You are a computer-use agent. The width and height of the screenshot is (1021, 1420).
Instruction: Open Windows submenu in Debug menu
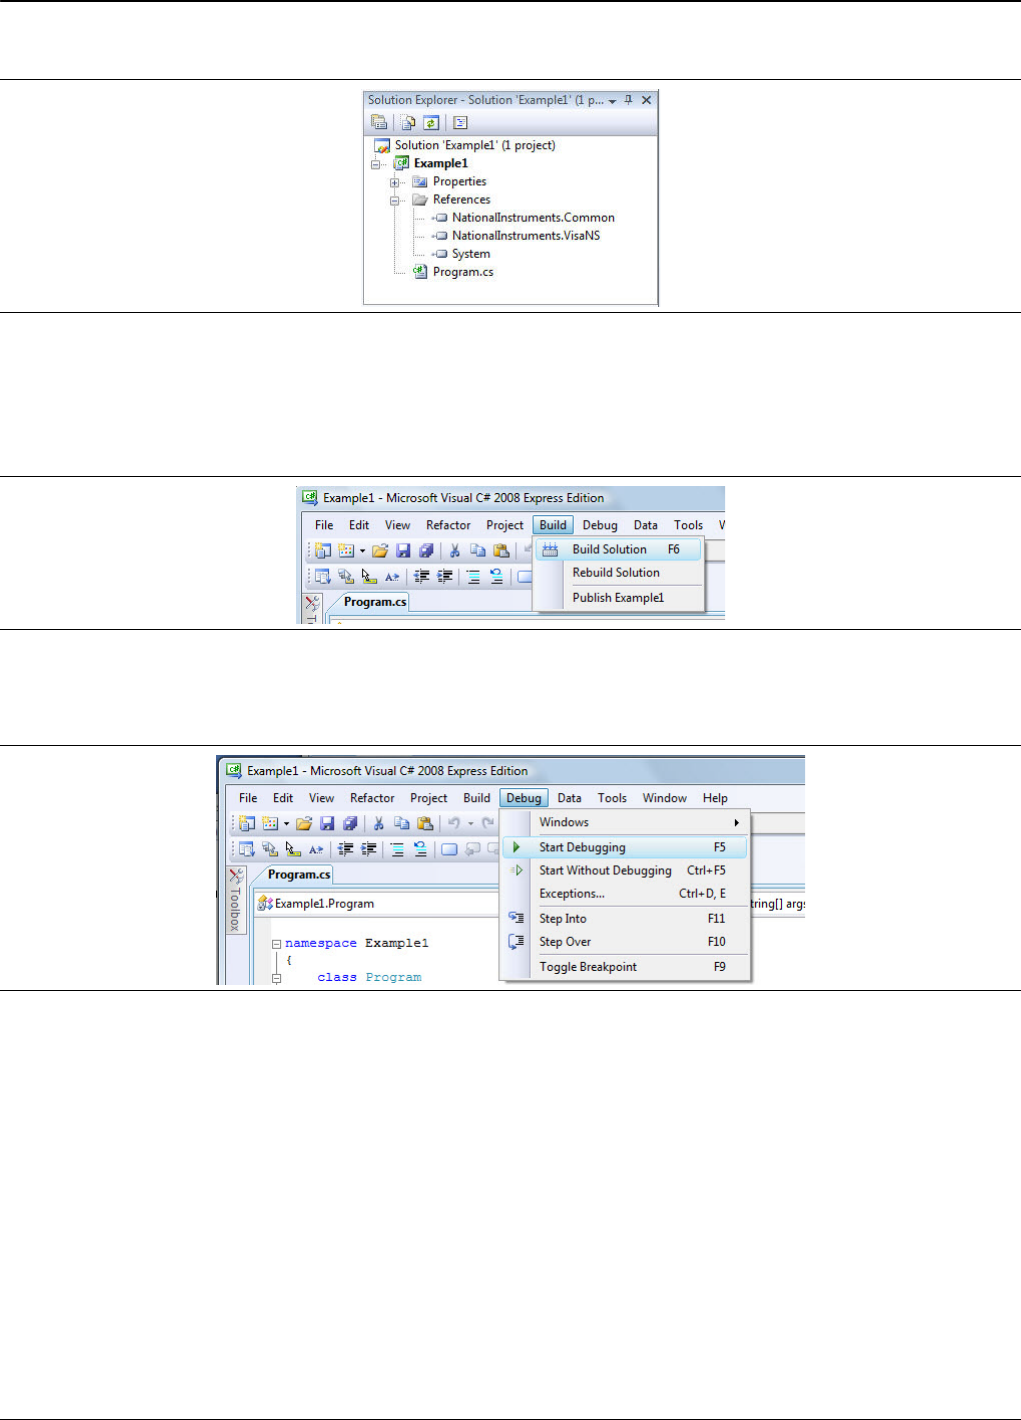pos(626,822)
